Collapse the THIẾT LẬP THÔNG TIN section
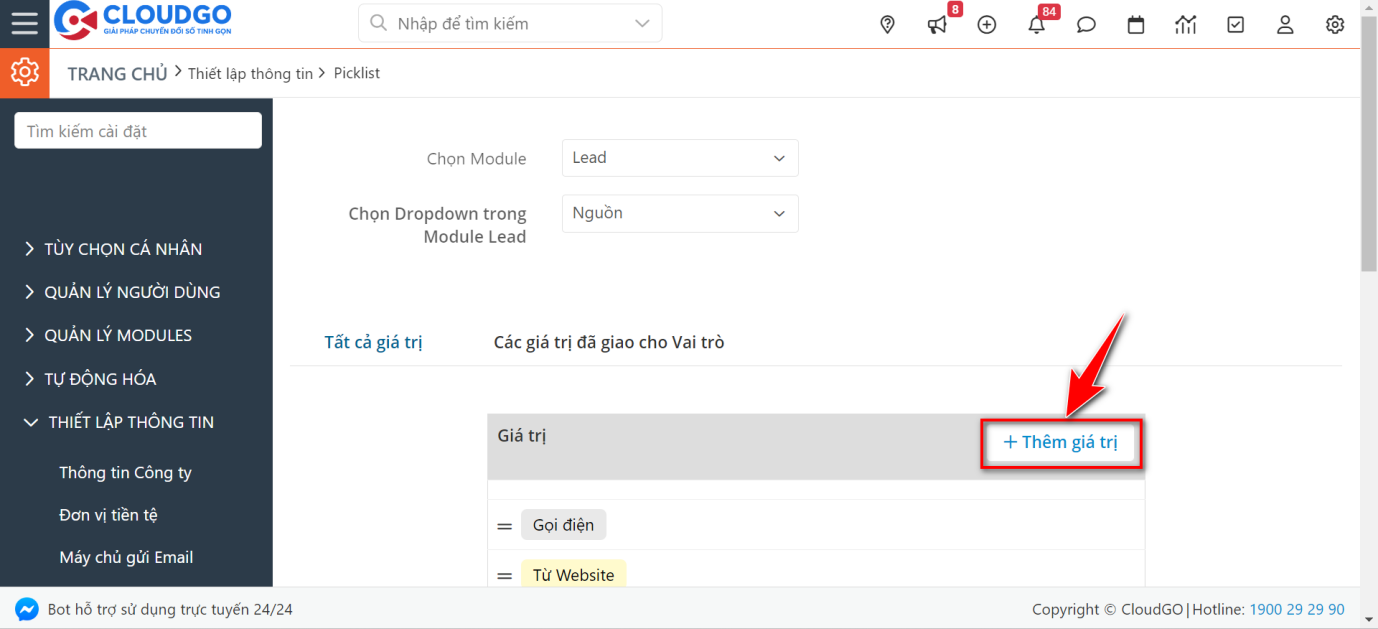 [x=129, y=421]
